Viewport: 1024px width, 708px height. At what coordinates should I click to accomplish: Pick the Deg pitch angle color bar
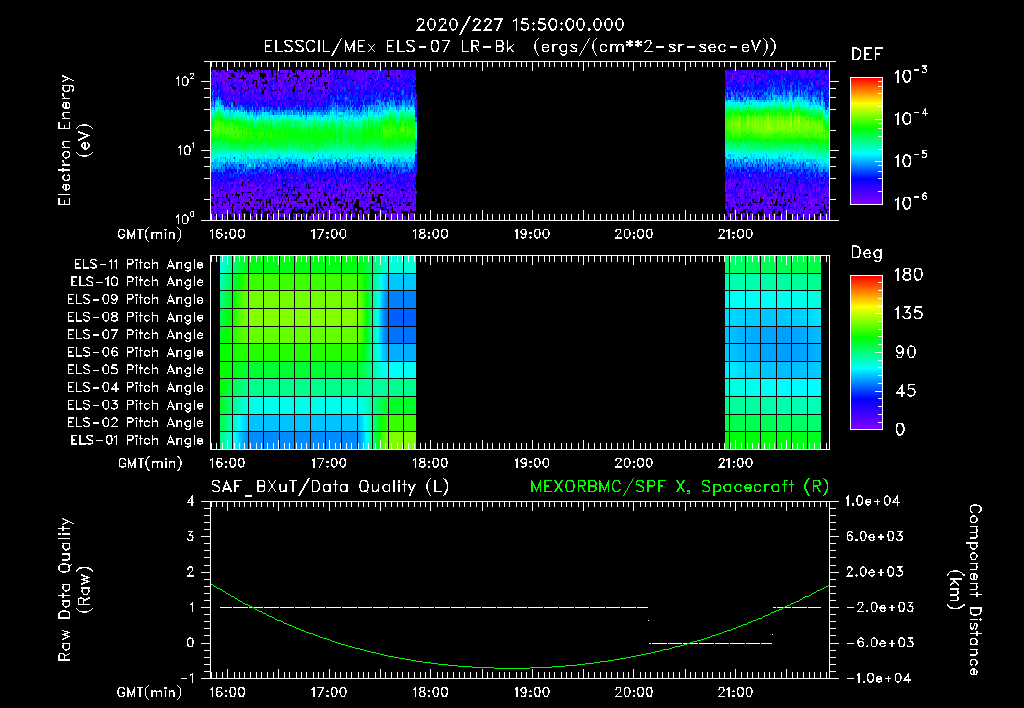(866, 352)
